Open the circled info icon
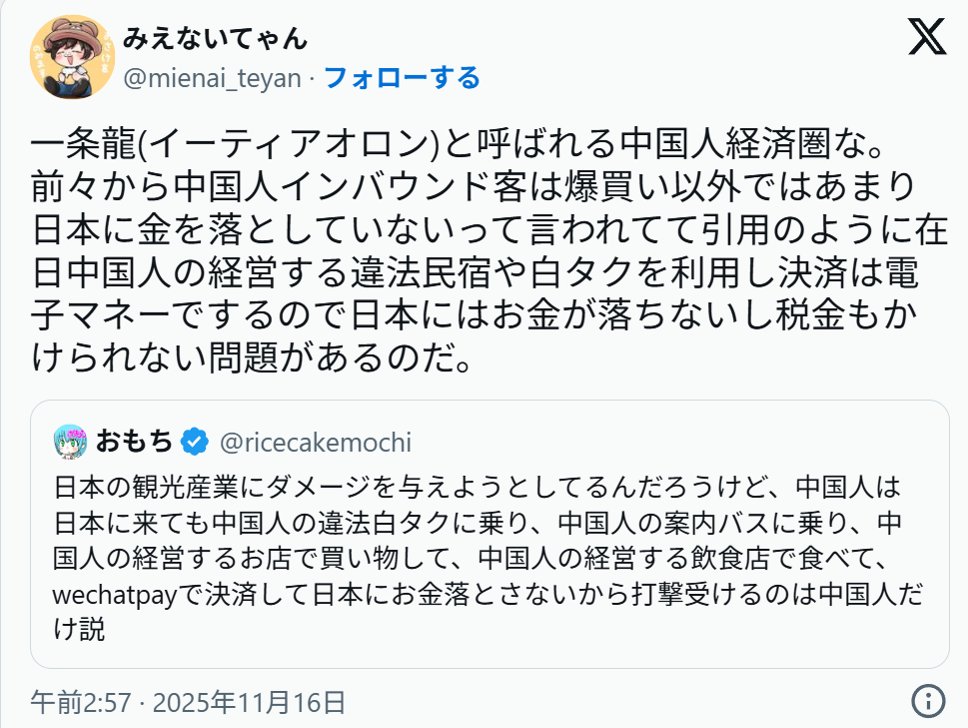 pyautogui.click(x=929, y=699)
